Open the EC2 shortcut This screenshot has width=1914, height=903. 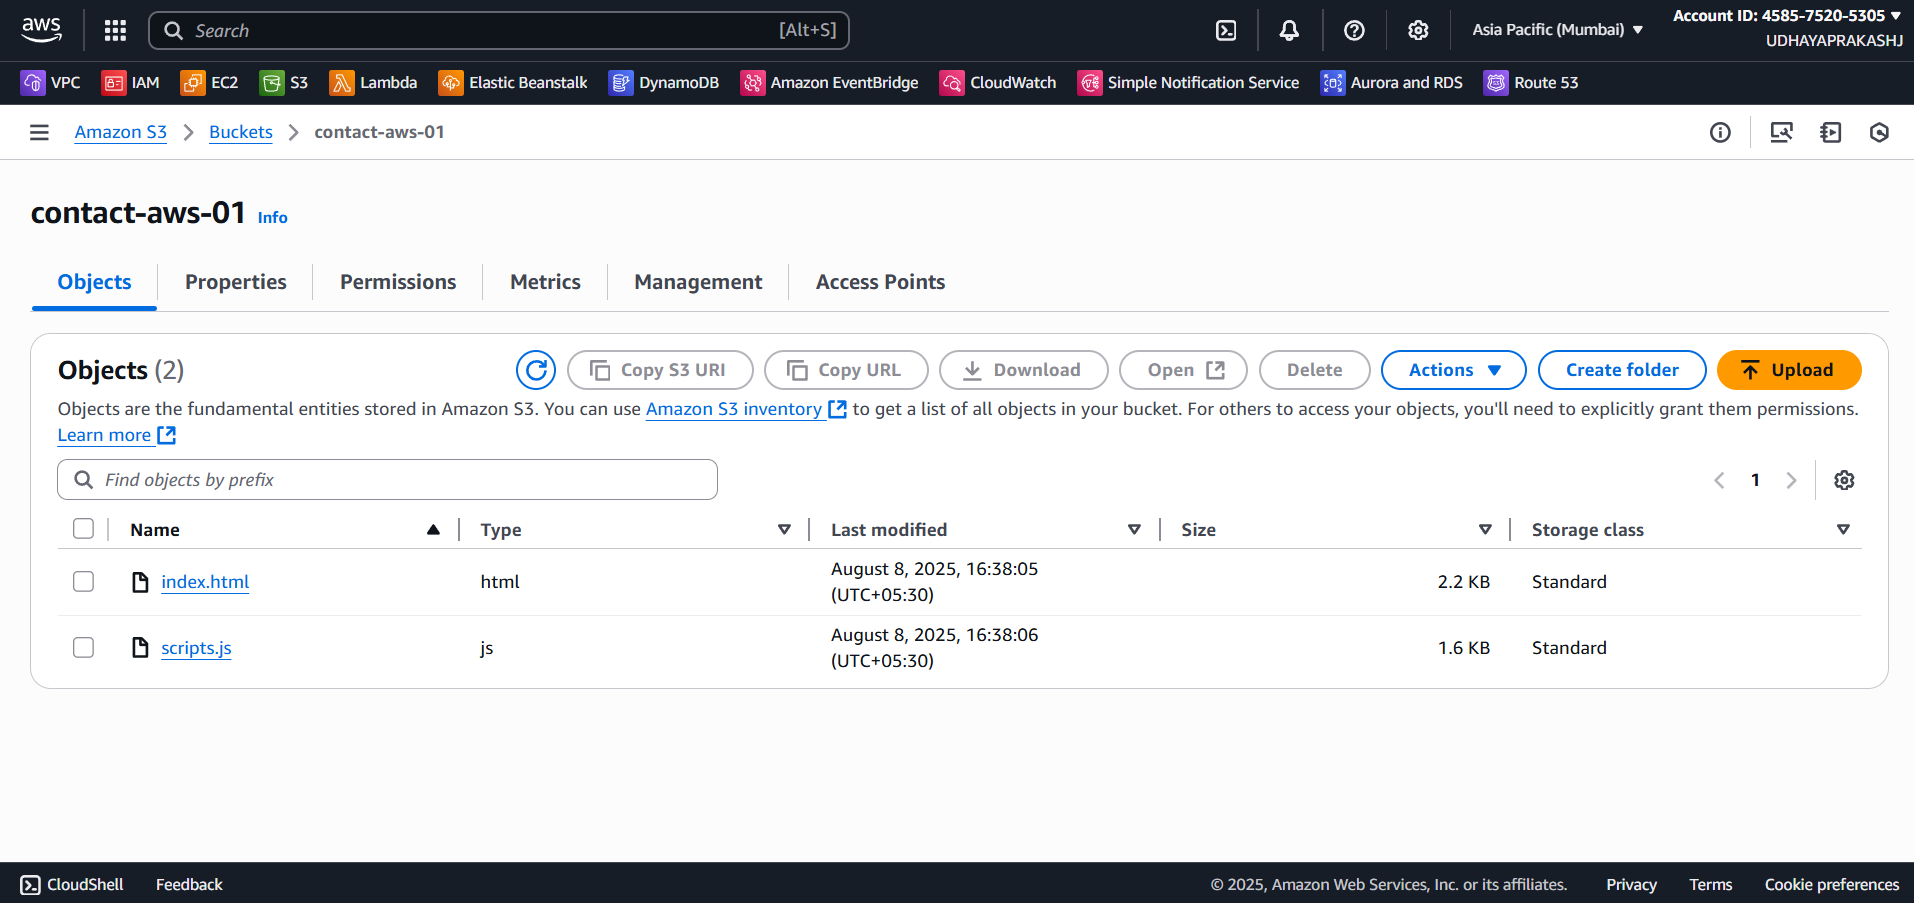coord(209,83)
